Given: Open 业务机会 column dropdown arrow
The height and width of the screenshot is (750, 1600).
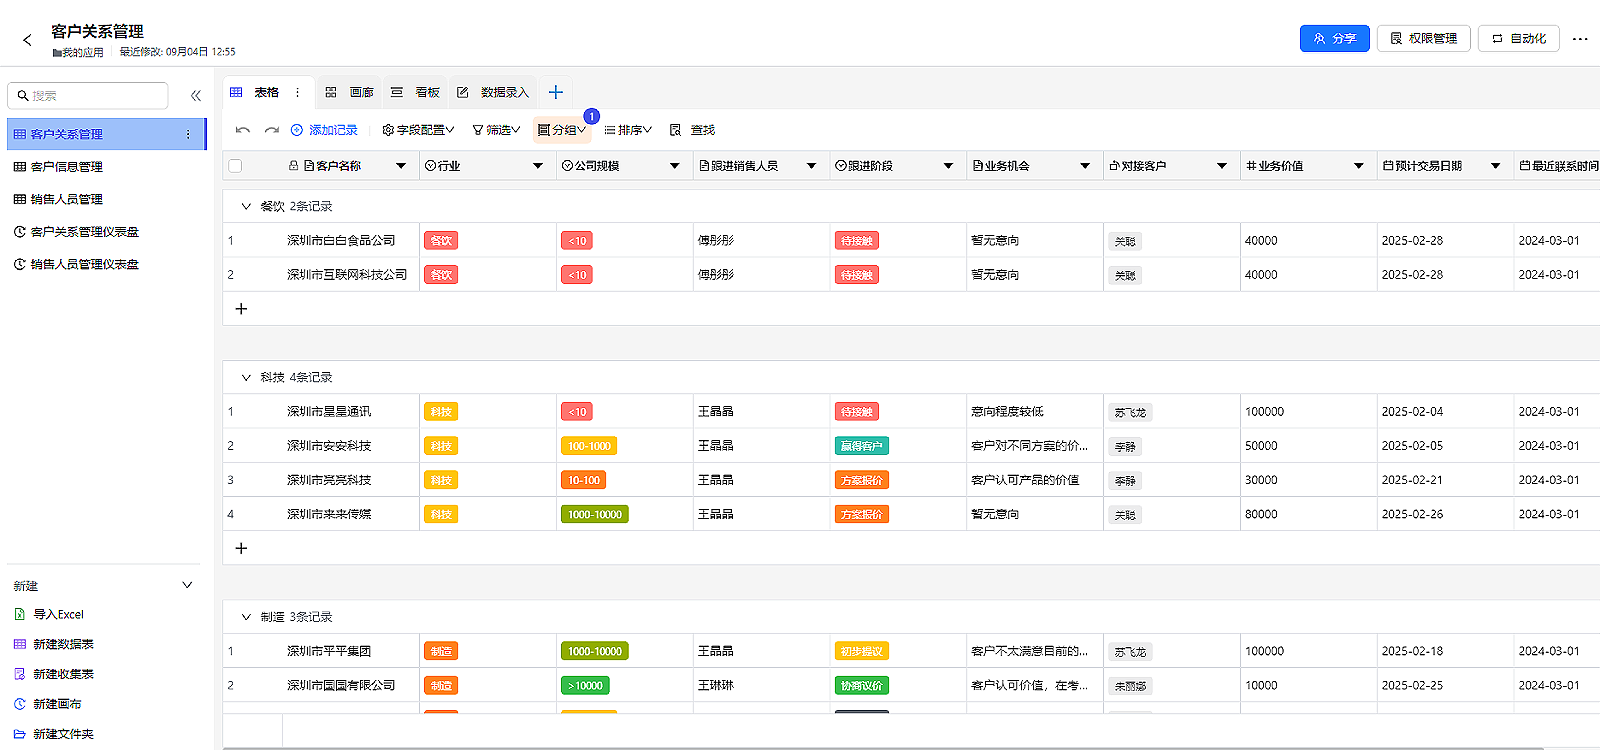Looking at the screenshot, I should [x=1085, y=166].
